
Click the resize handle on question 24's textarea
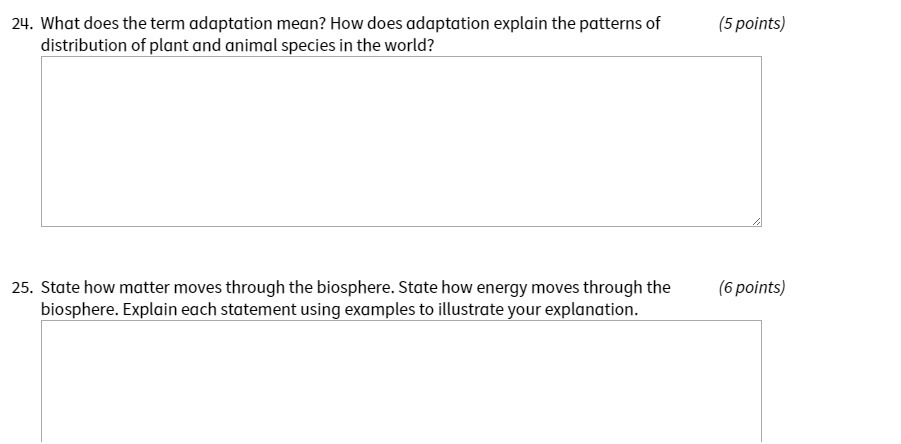(757, 222)
